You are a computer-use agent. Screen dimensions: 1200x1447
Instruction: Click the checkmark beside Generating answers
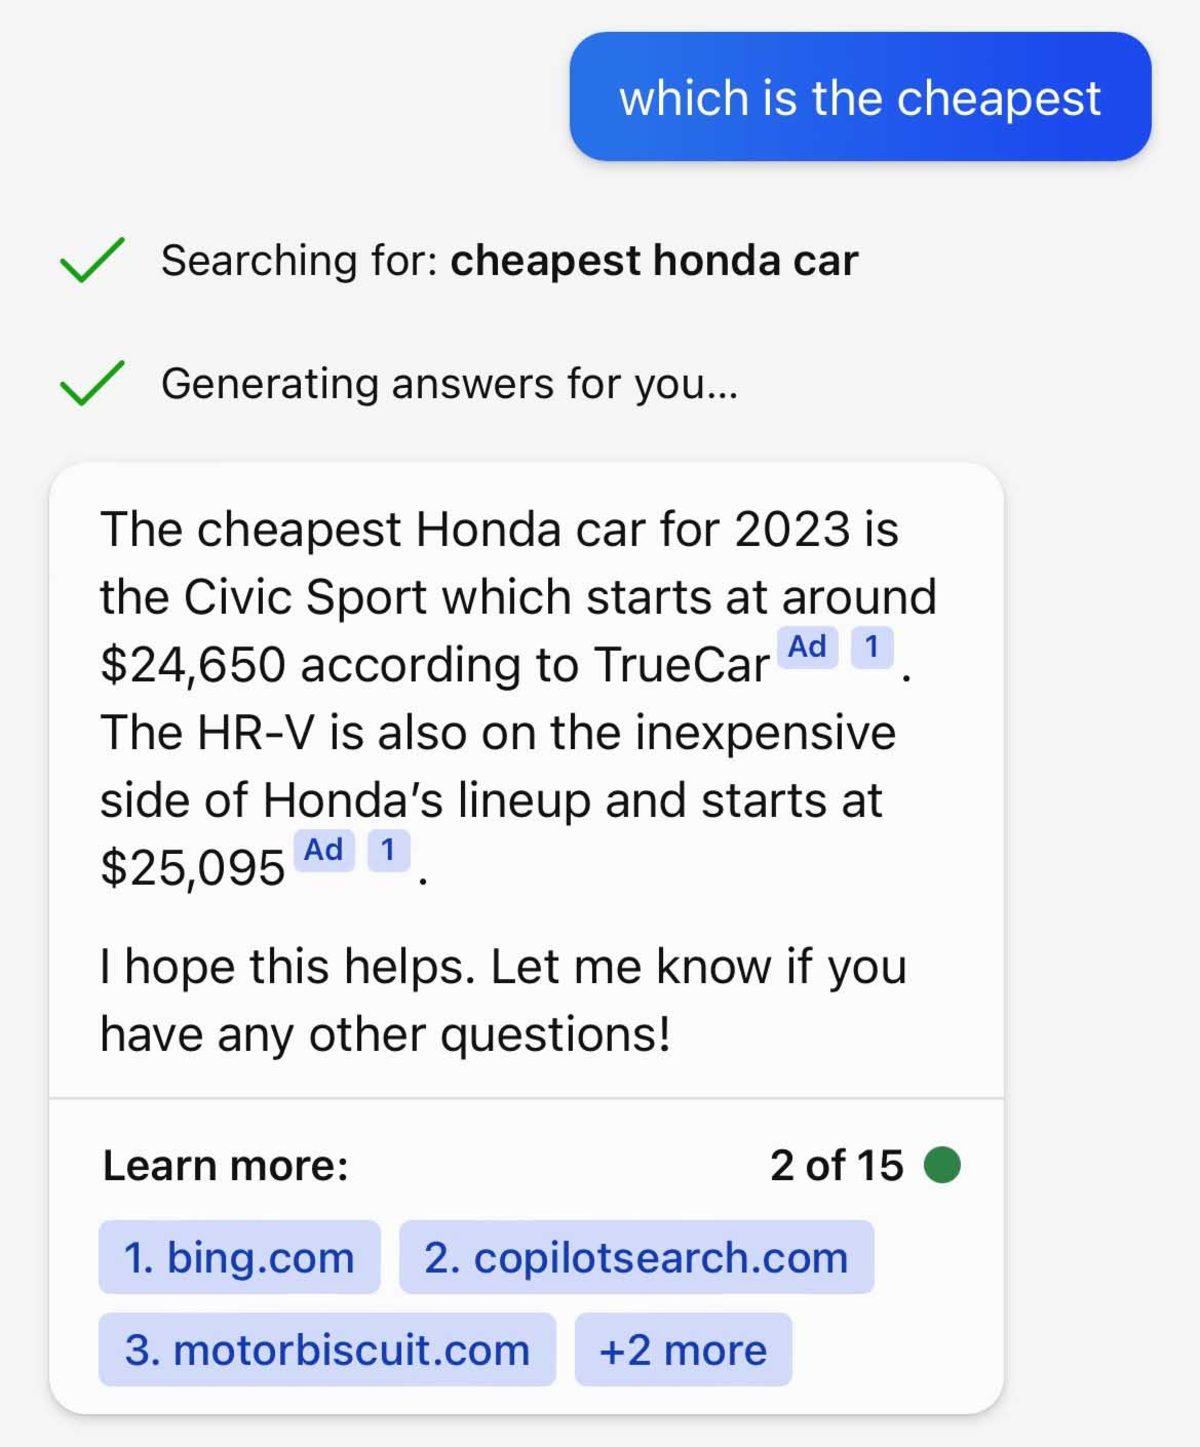[92, 383]
